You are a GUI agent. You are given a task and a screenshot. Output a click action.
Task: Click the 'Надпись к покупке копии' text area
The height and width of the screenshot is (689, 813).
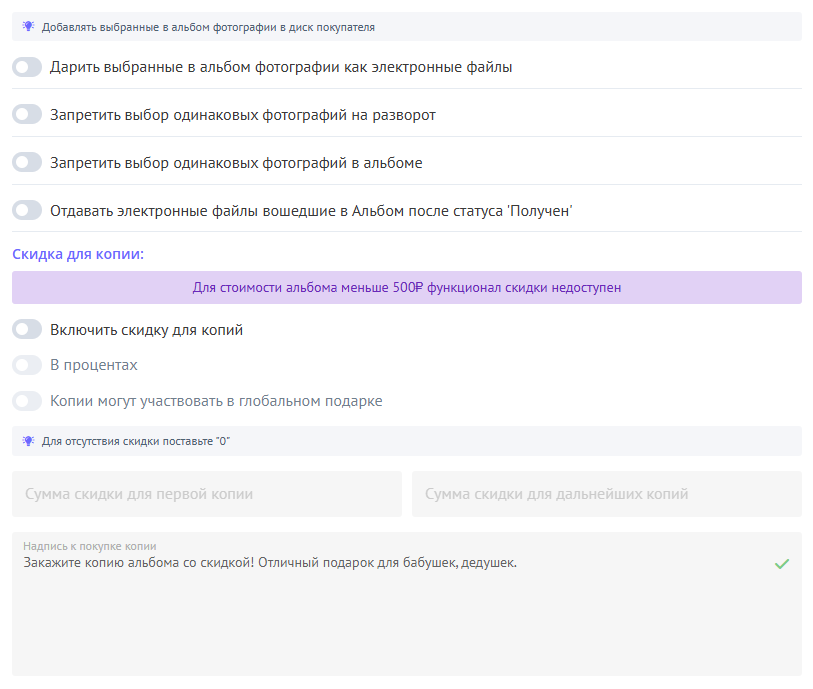pos(400,620)
